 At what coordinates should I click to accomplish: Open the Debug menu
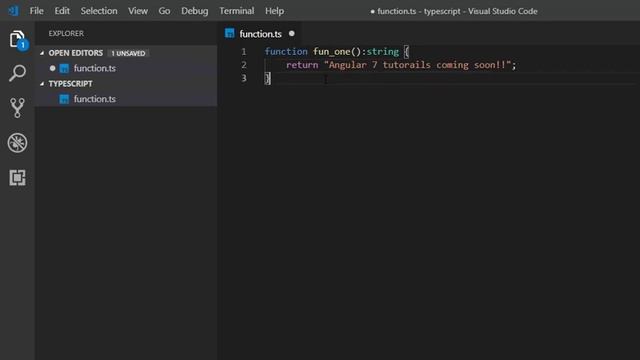195,11
